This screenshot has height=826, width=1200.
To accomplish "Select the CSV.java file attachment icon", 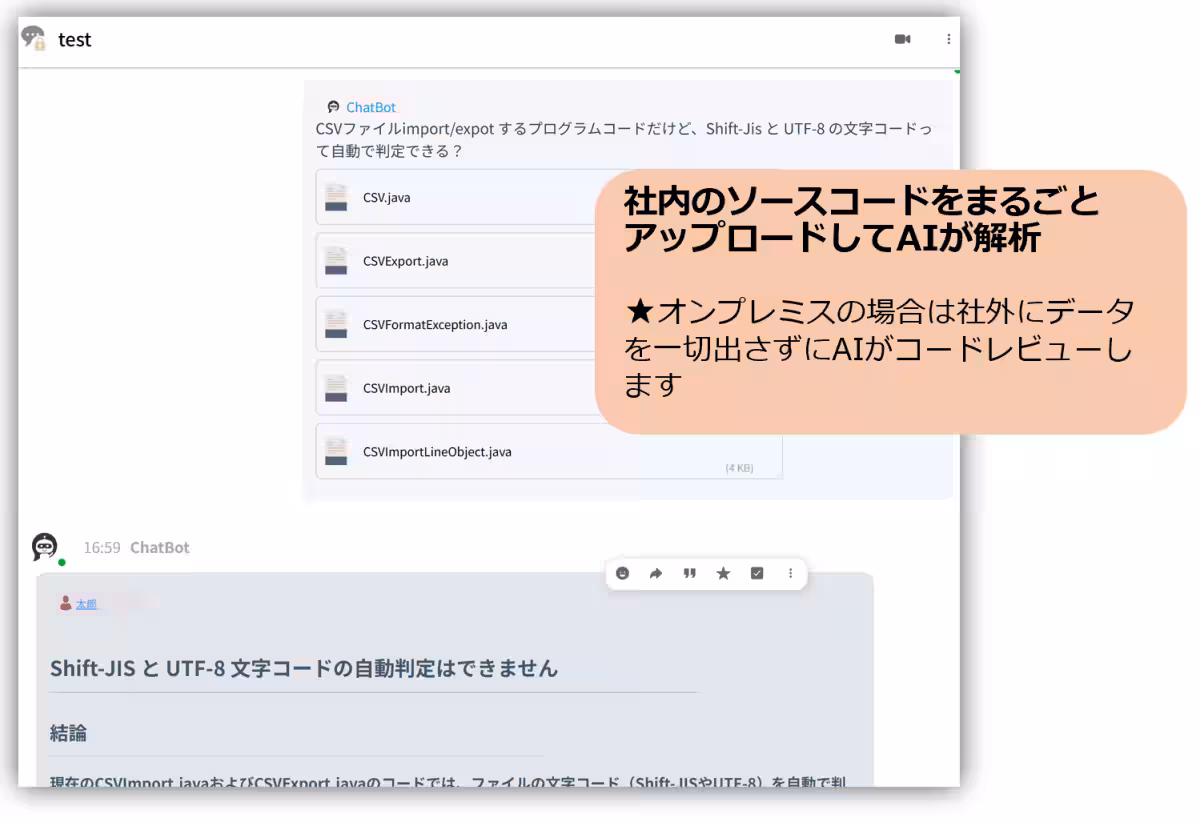I will (x=336, y=197).
